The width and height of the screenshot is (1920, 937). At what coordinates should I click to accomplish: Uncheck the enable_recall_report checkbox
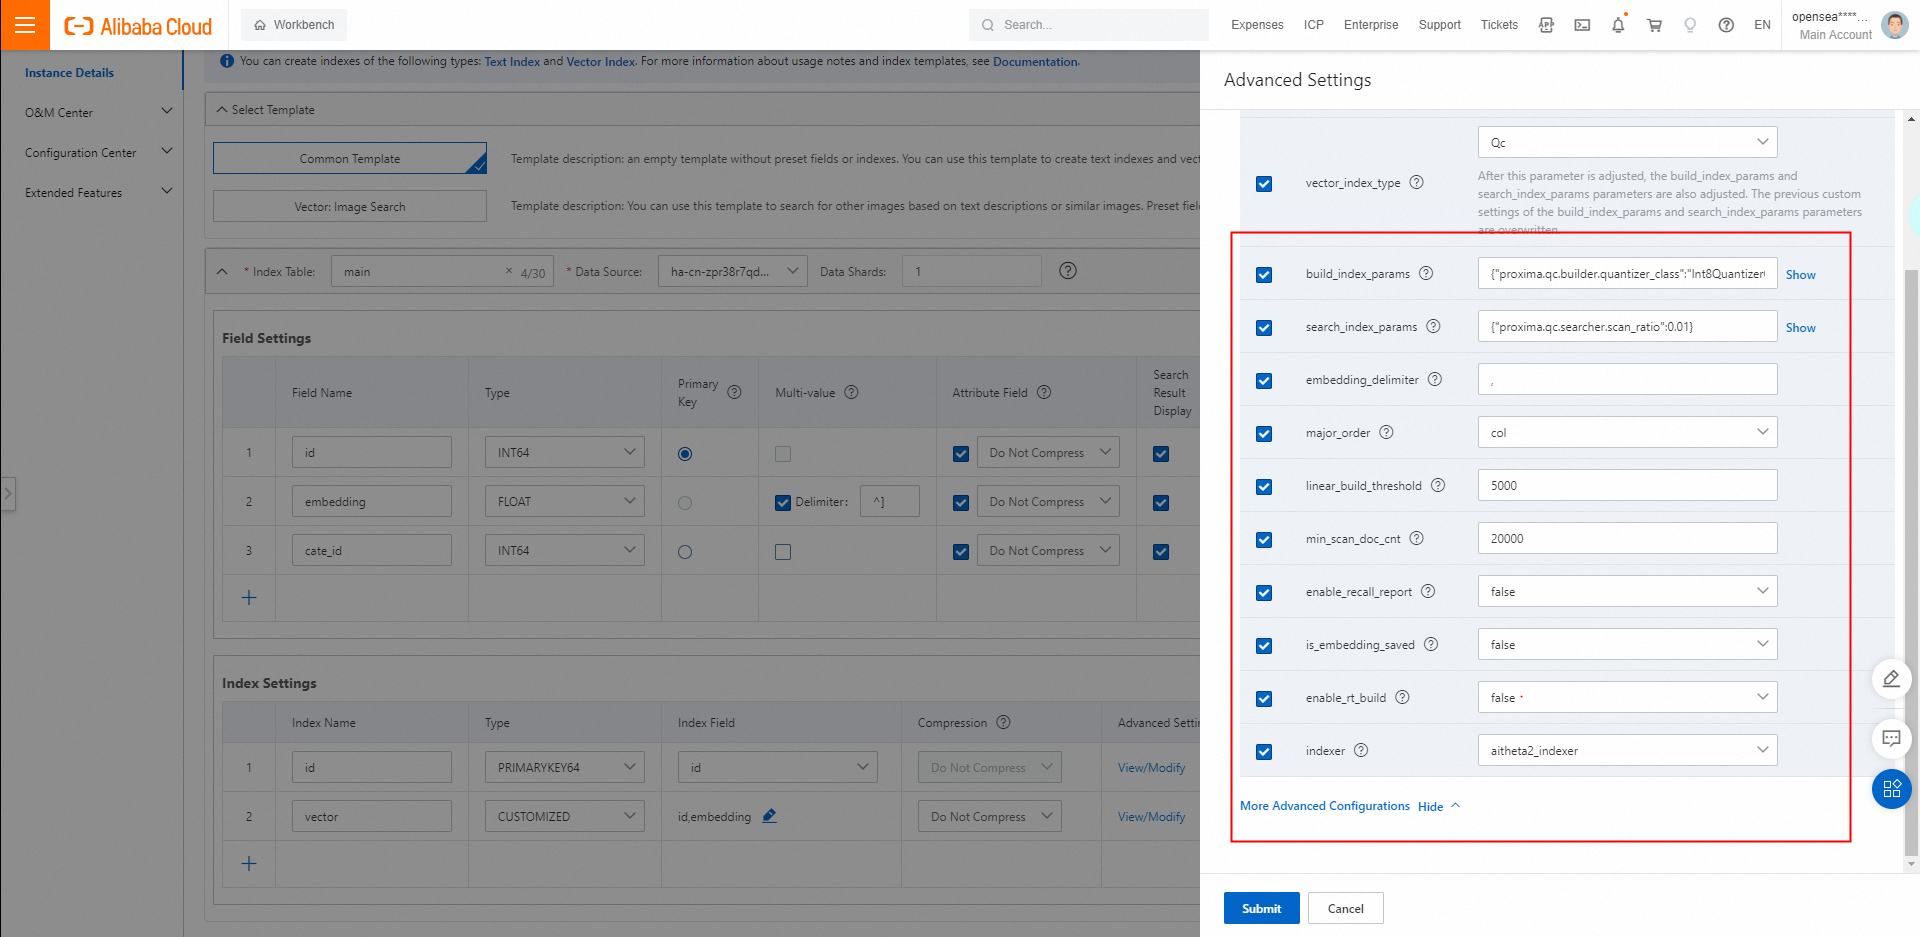coord(1264,593)
